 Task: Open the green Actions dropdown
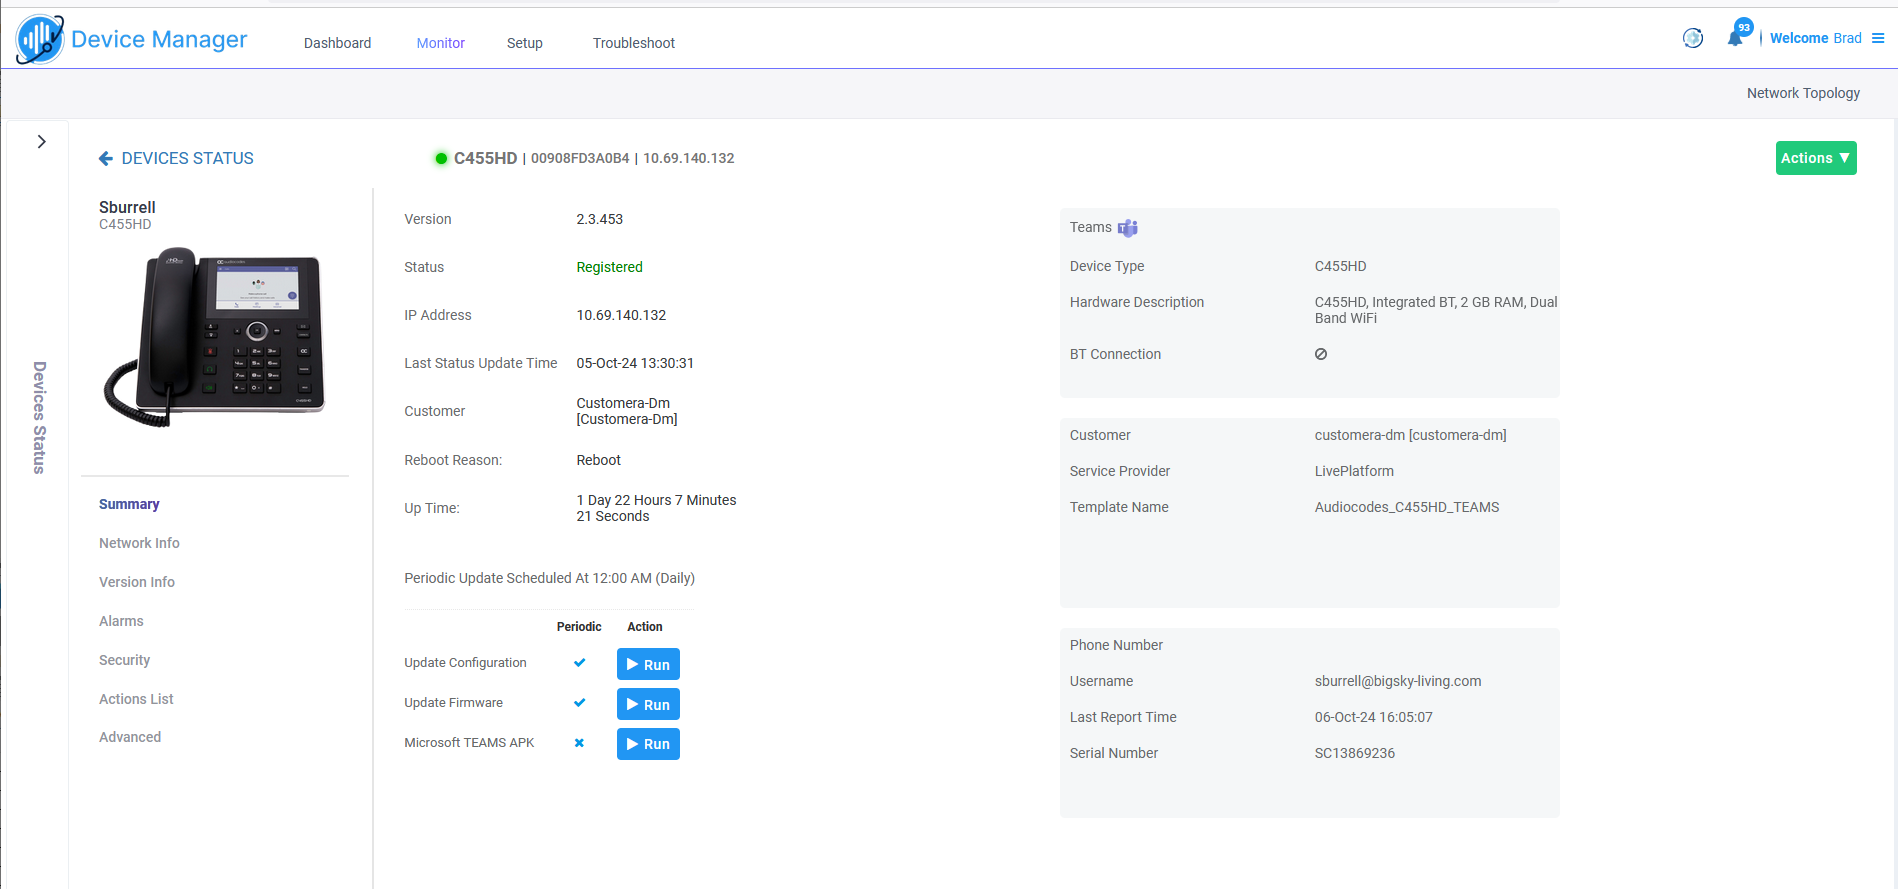(x=1816, y=158)
